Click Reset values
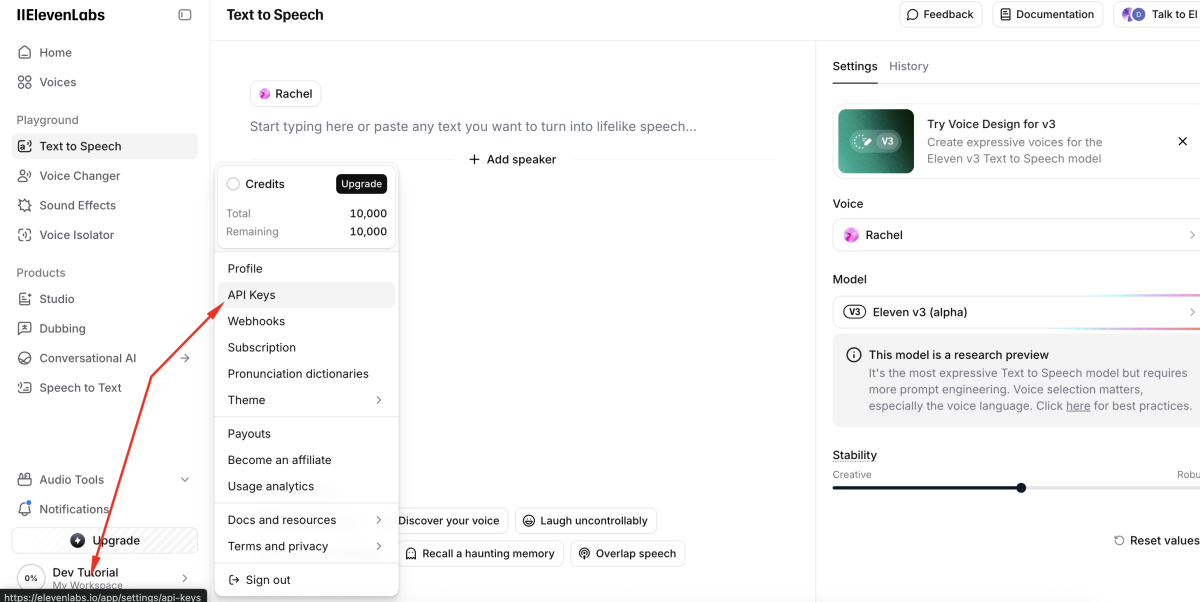The width and height of the screenshot is (1200, 602). [1157, 540]
